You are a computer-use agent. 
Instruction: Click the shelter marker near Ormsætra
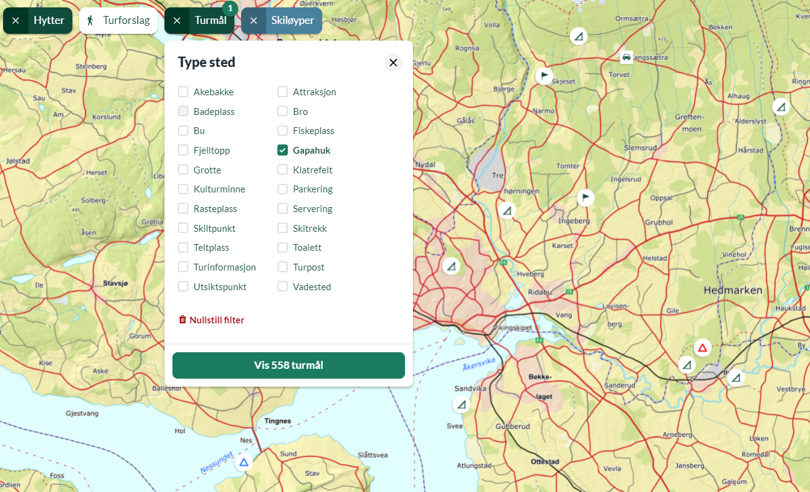pyautogui.click(x=579, y=37)
